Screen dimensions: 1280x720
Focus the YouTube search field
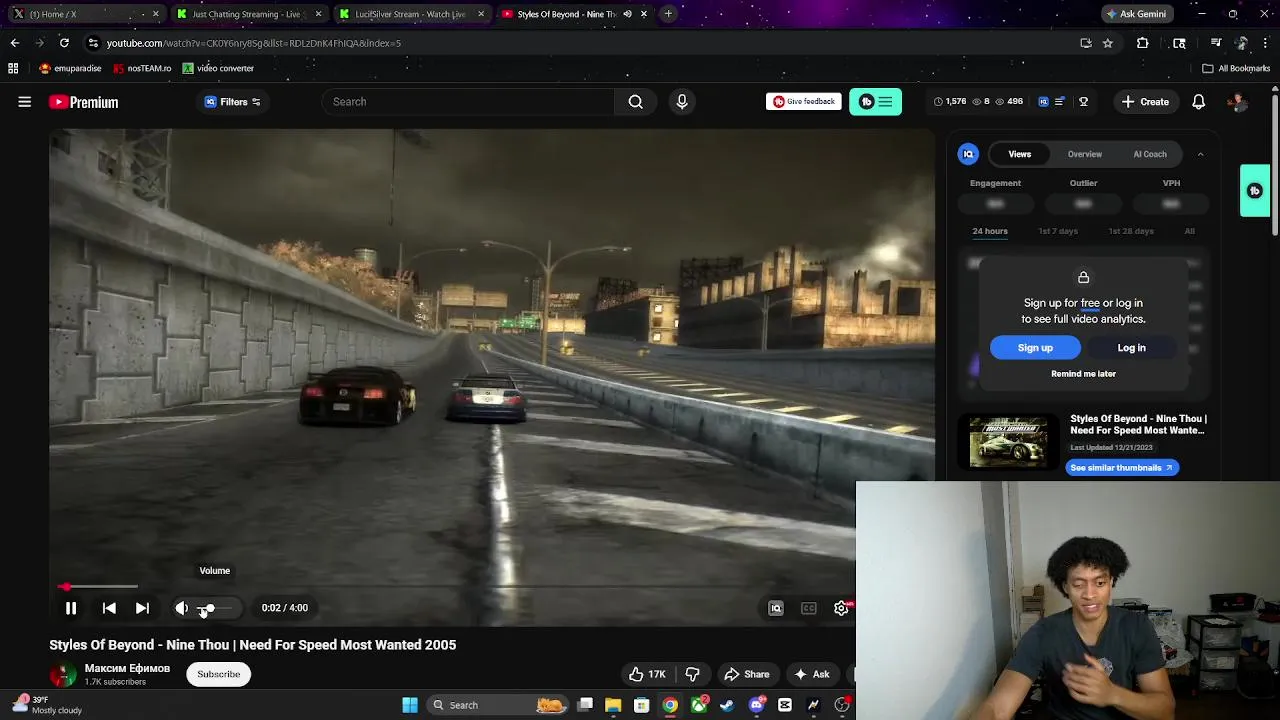coord(468,102)
